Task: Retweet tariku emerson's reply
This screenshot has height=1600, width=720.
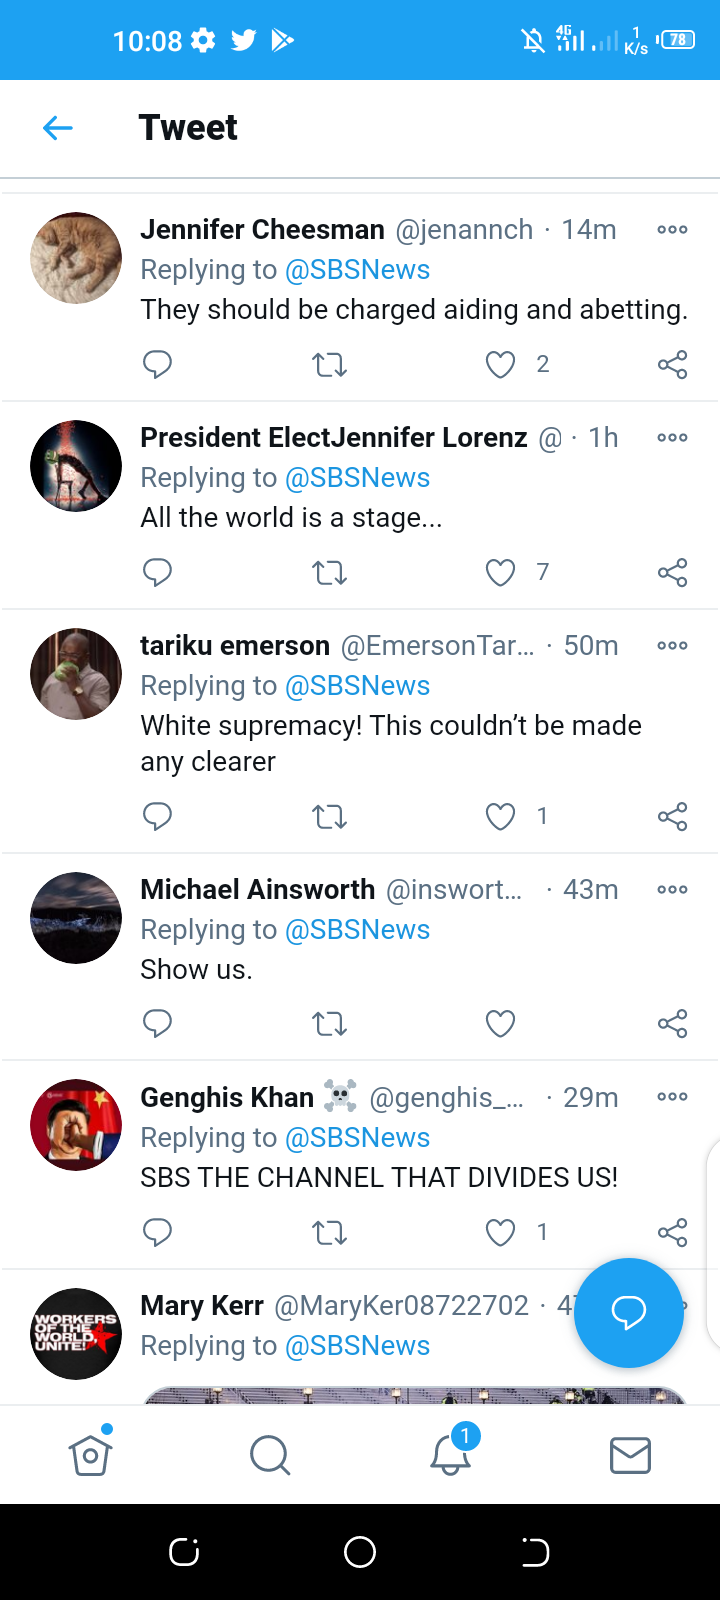Action: [329, 817]
